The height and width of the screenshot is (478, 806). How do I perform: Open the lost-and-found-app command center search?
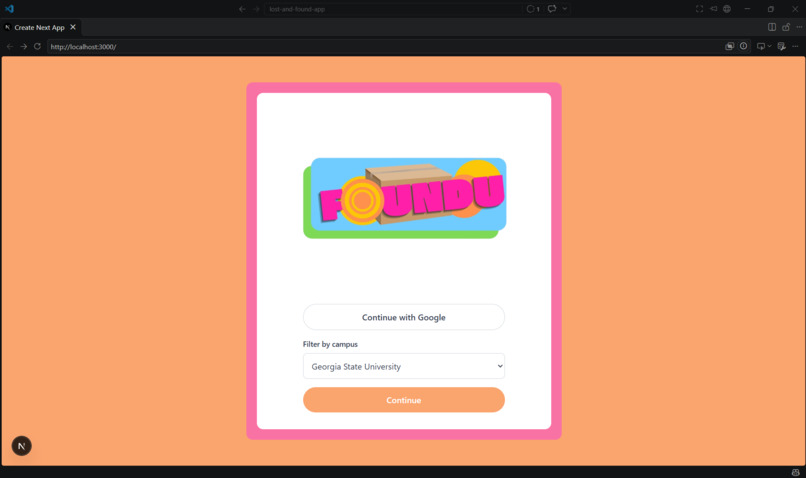[x=393, y=9]
